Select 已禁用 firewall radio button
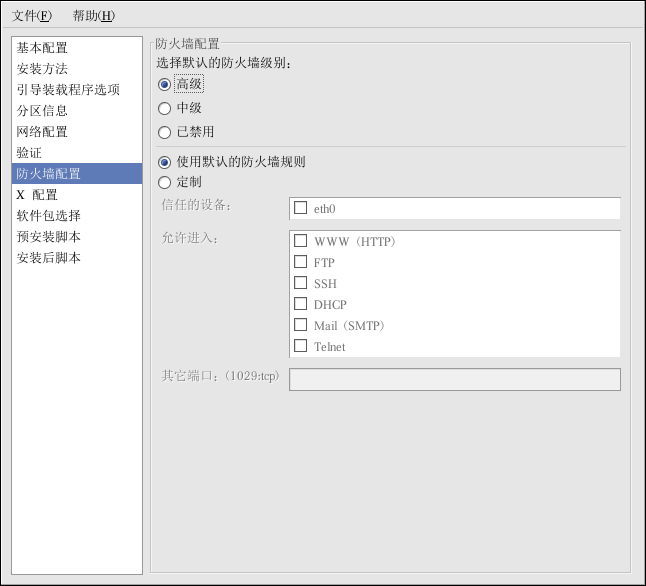 click(x=165, y=132)
